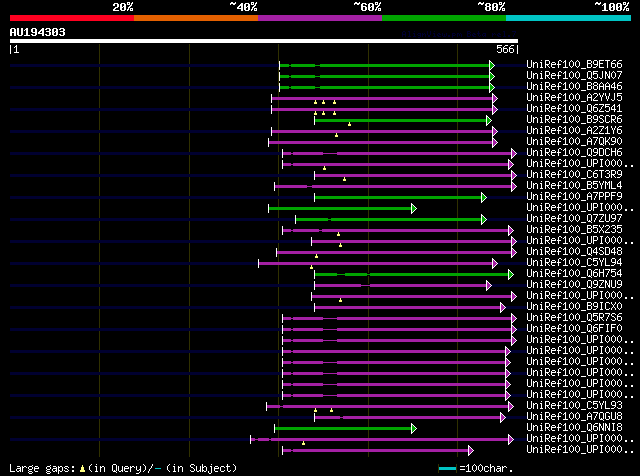Click the arrowhead ending the A7QGU8 alignment
Screen dimensions: 640x476
[x=503, y=417]
